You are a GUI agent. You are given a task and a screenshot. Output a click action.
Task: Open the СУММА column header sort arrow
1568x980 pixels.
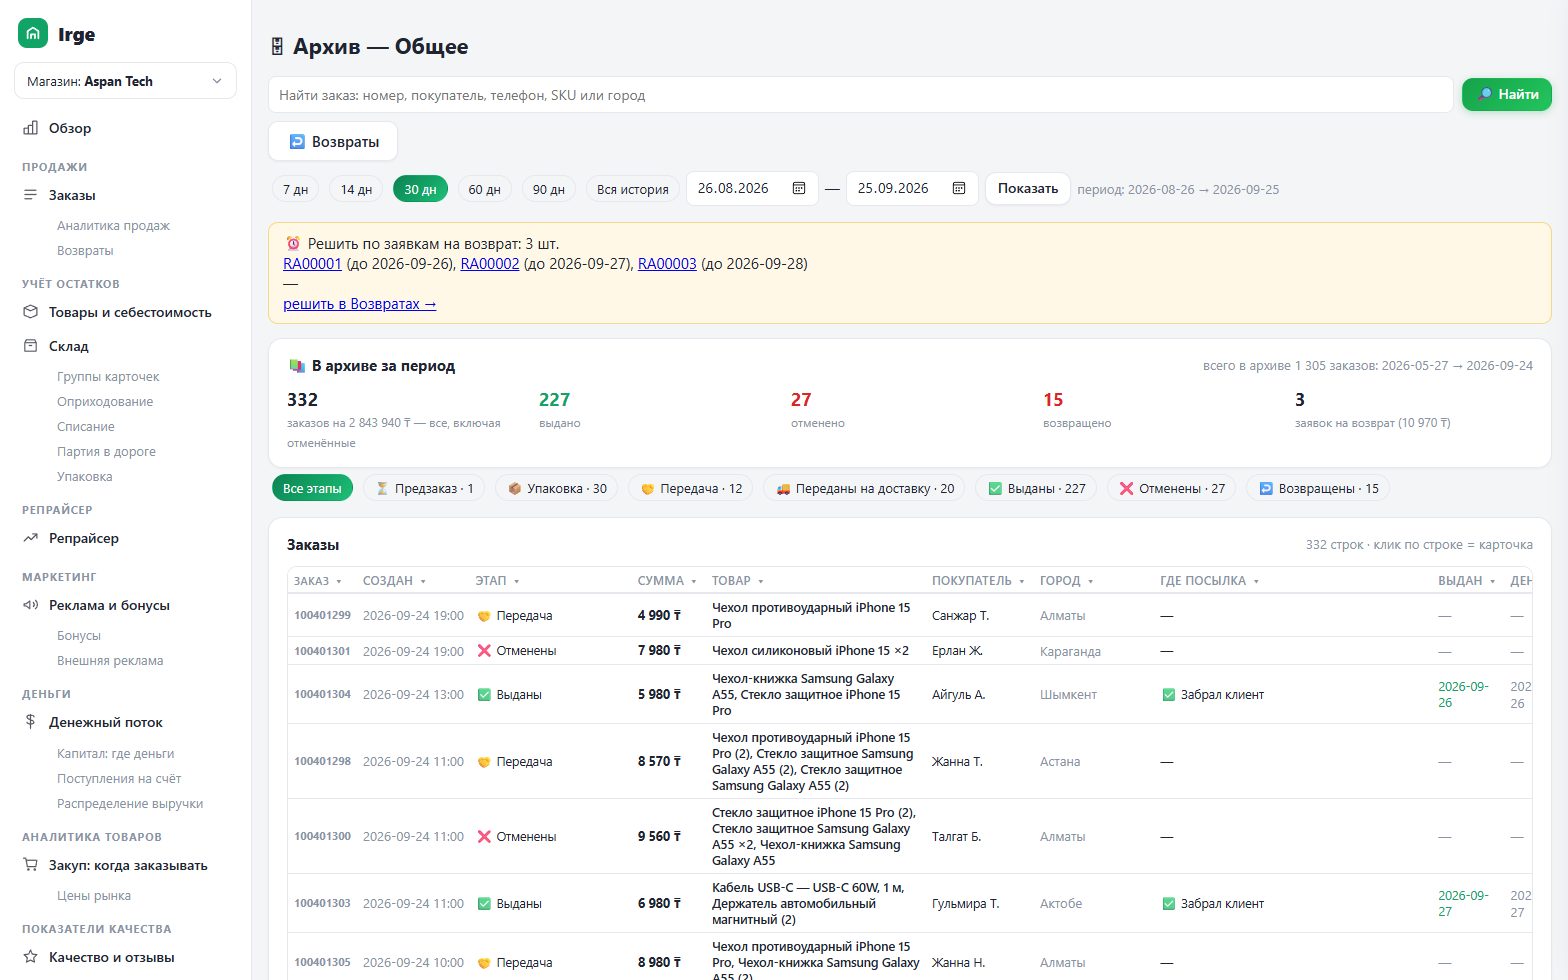point(694,581)
